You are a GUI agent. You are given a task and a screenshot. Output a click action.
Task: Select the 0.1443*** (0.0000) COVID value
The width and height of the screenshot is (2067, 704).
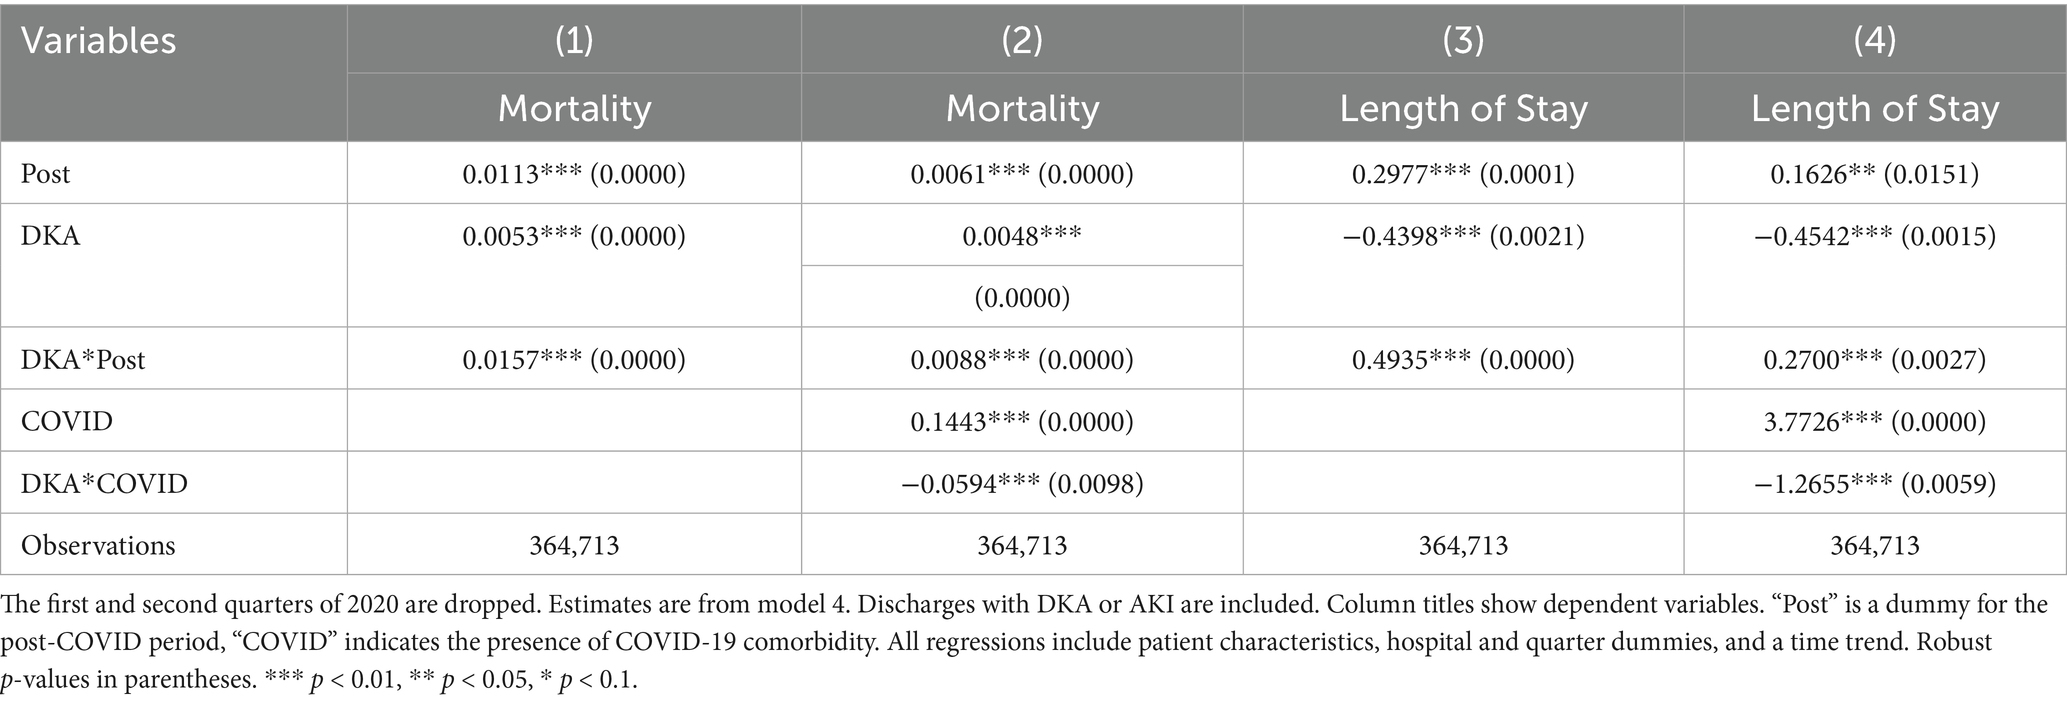[x=1022, y=421]
